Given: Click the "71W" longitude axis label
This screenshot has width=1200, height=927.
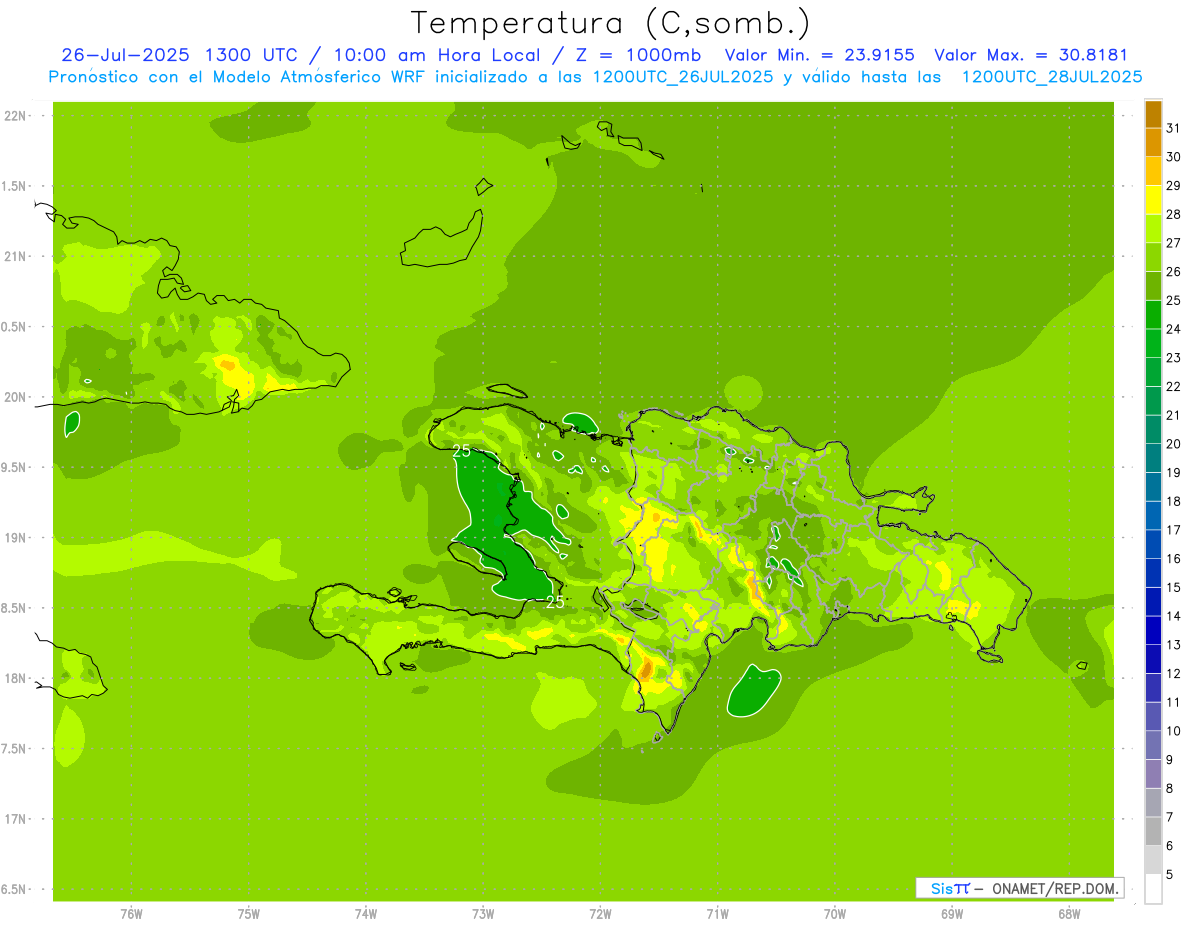Looking at the screenshot, I should click(x=717, y=914).
